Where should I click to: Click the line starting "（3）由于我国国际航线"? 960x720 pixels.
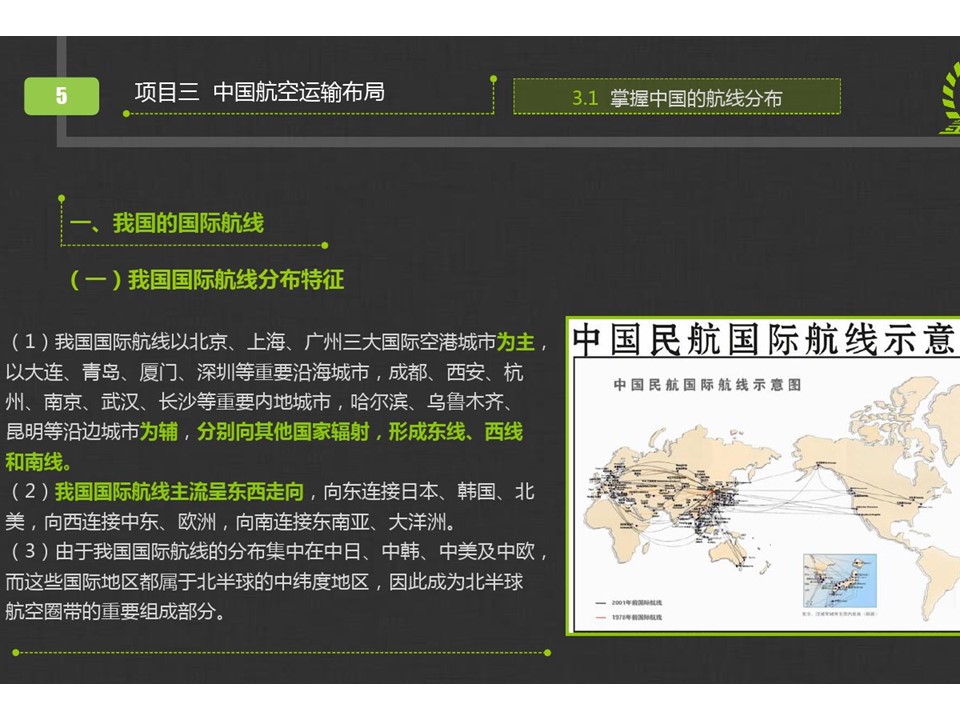coord(277,551)
